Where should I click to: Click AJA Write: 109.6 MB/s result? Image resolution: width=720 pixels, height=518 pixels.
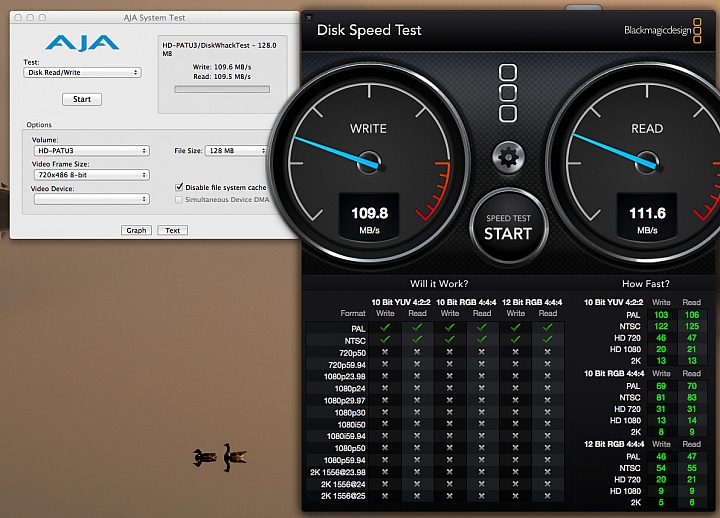point(222,67)
